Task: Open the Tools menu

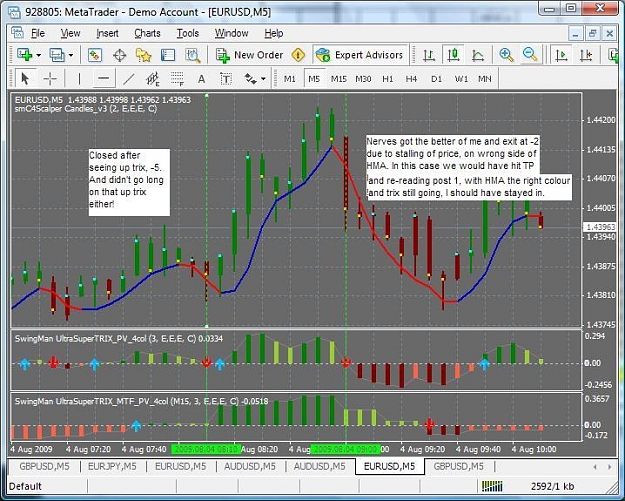Action: [x=188, y=33]
